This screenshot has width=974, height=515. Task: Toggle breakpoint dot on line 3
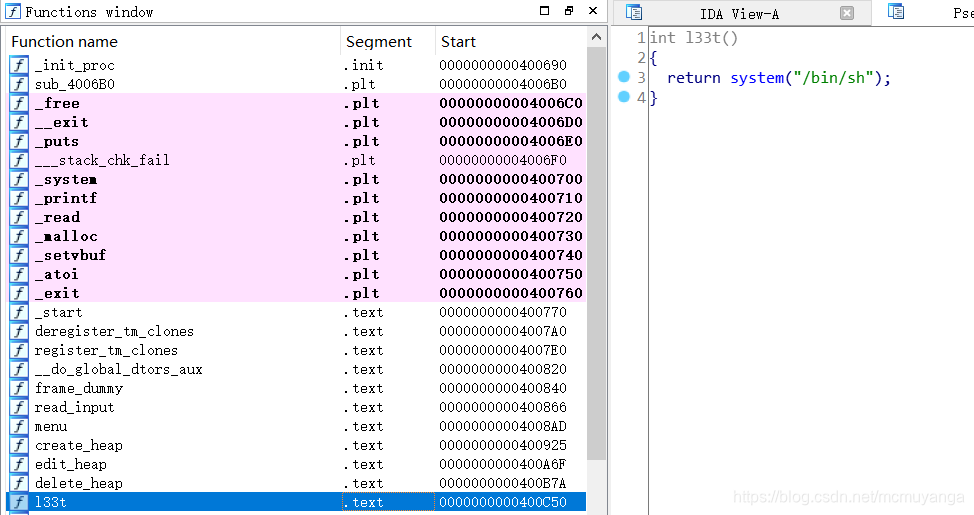click(x=624, y=77)
